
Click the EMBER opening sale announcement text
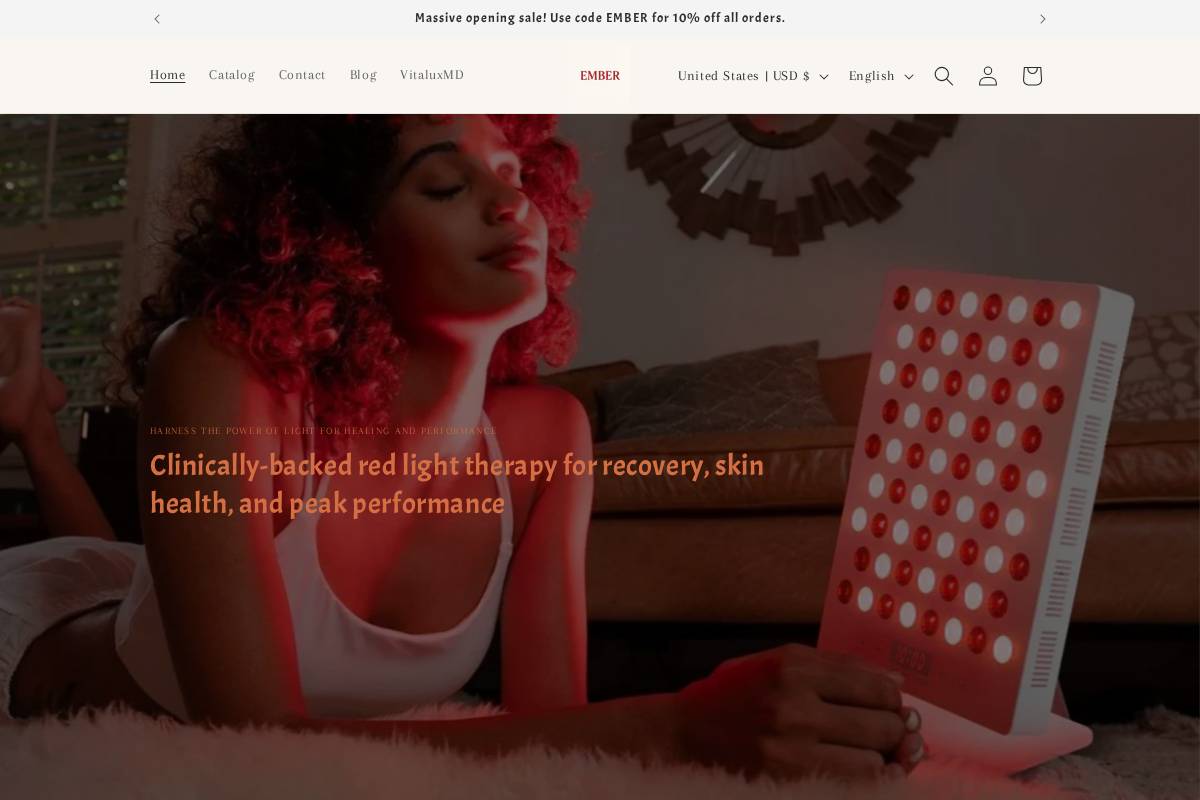tap(600, 18)
